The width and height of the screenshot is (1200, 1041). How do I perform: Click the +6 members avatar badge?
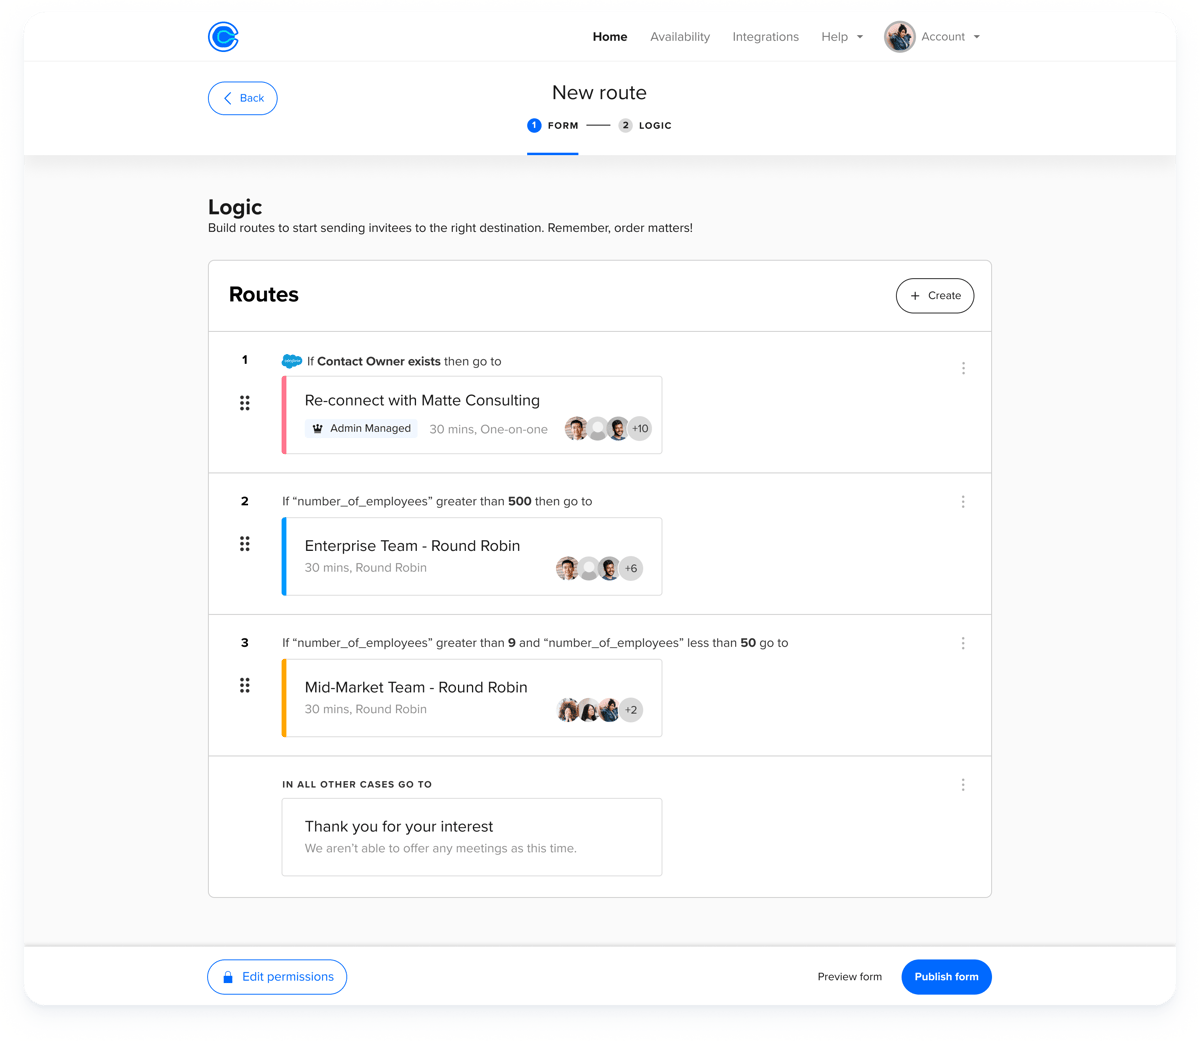(x=631, y=569)
